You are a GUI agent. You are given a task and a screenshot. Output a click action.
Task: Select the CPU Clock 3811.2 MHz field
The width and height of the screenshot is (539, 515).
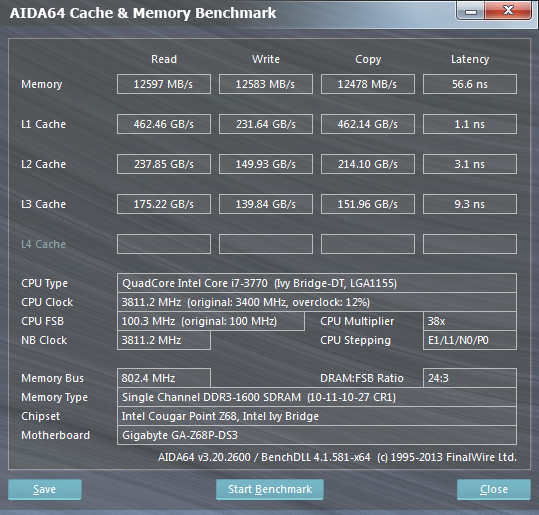coord(317,302)
